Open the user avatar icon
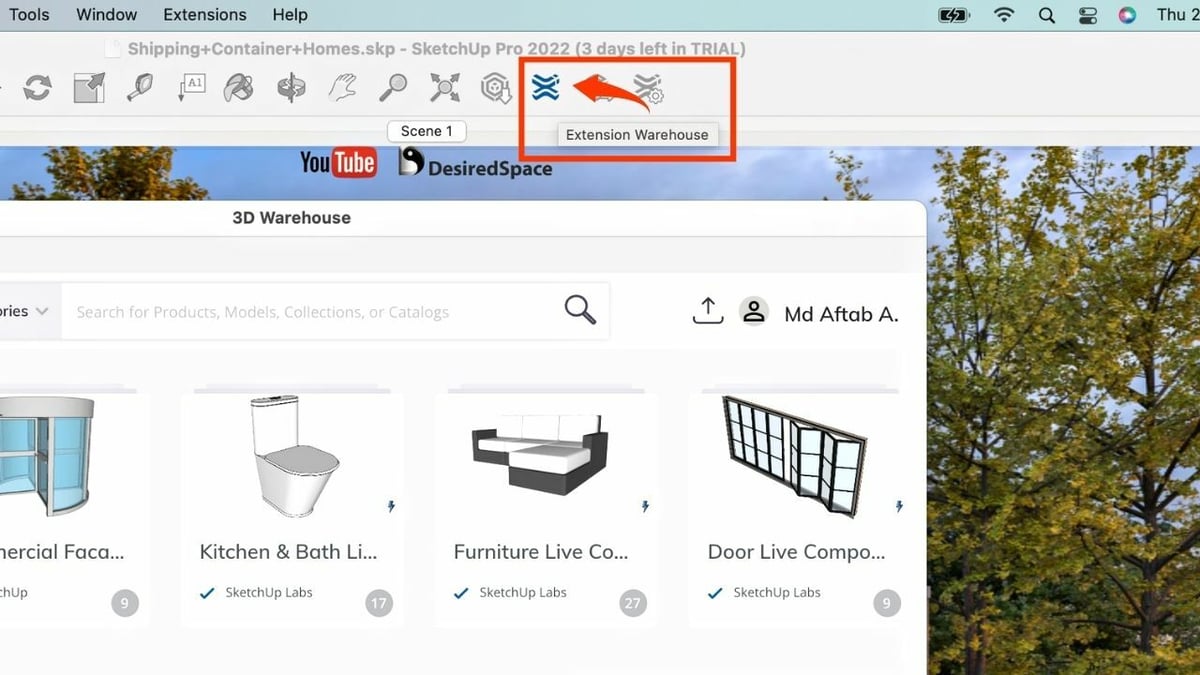The height and width of the screenshot is (675, 1200). click(x=754, y=311)
